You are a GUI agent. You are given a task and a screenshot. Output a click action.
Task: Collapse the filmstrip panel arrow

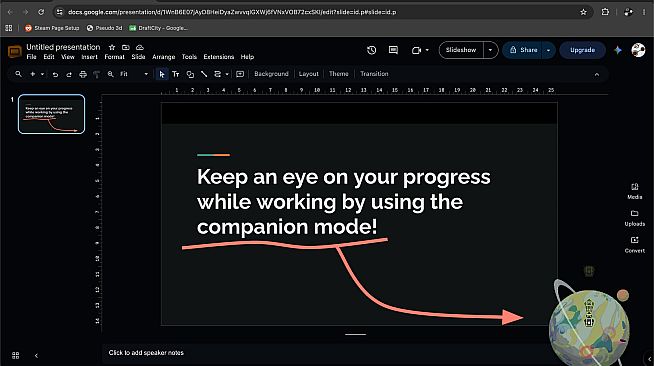(36, 356)
